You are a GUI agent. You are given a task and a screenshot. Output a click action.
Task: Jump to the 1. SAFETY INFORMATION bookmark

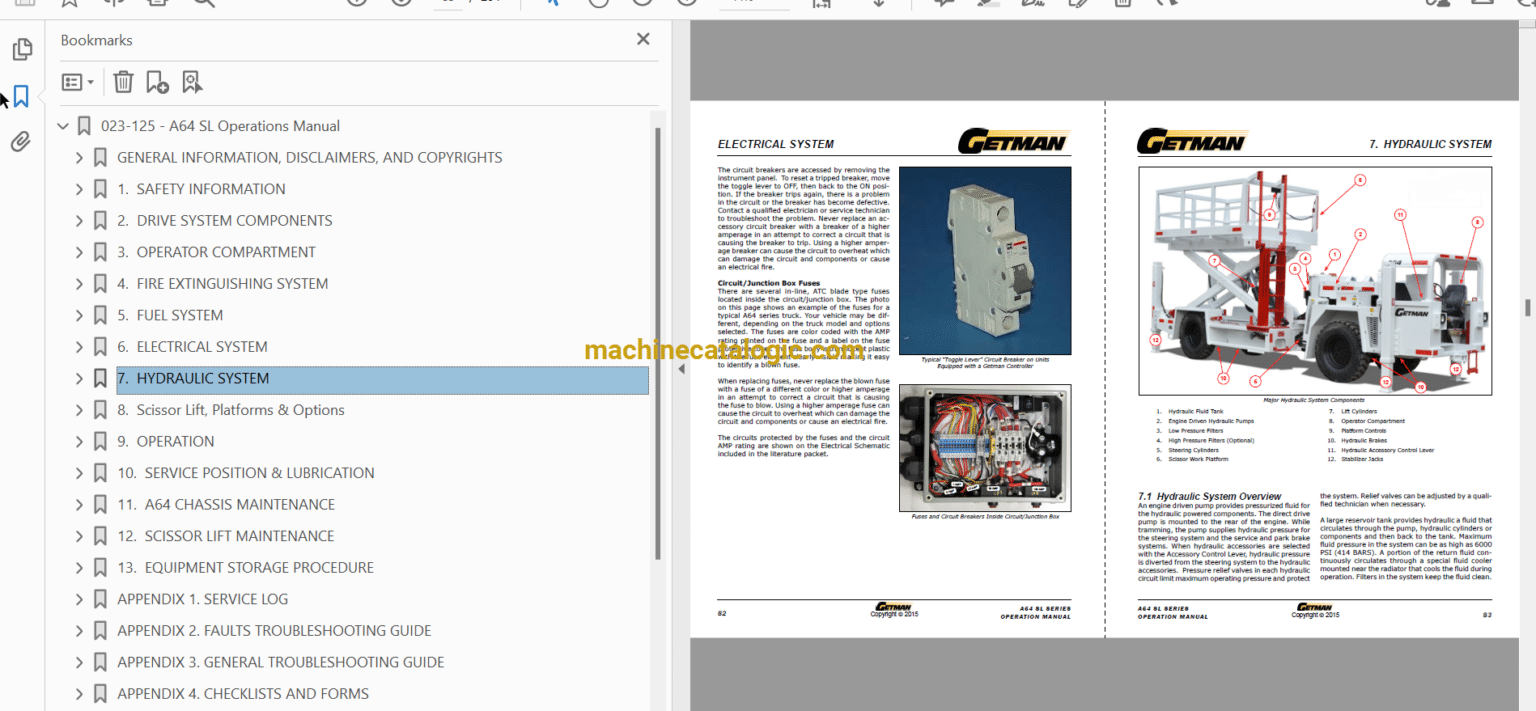tap(201, 189)
